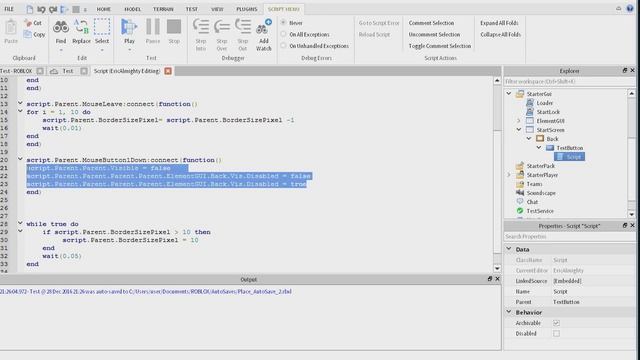Image resolution: width=640 pixels, height=360 pixels.
Task: Collapse the Data properties section
Action: tap(509, 249)
